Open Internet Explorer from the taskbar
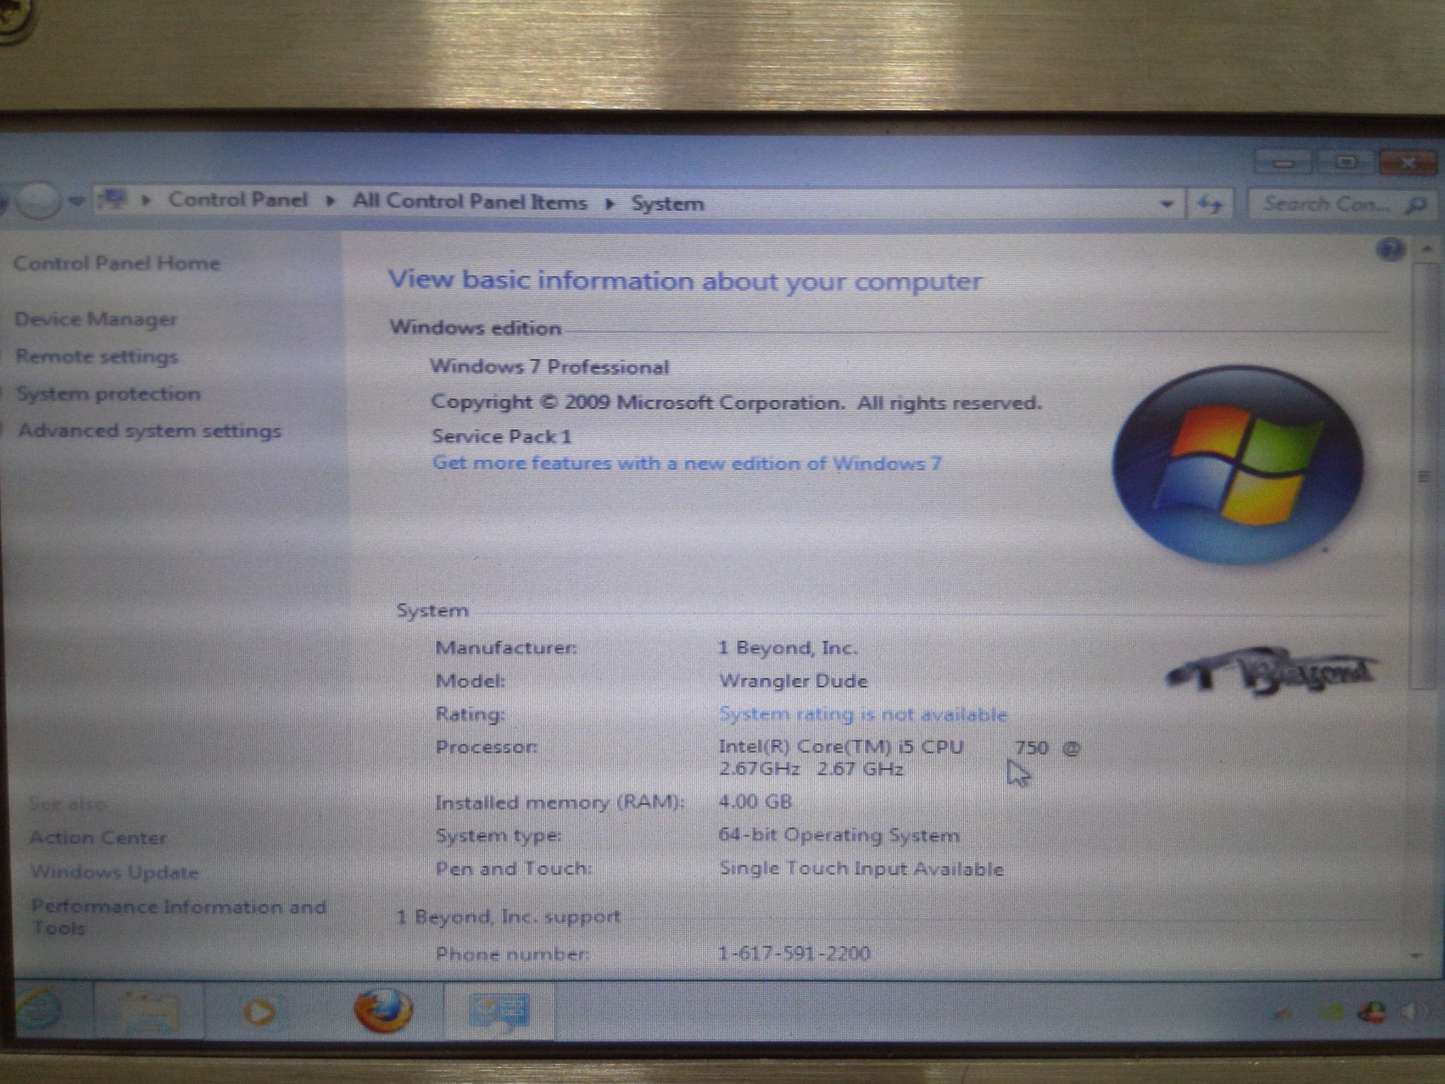Screen dimensions: 1445x1084 coord(40,1010)
